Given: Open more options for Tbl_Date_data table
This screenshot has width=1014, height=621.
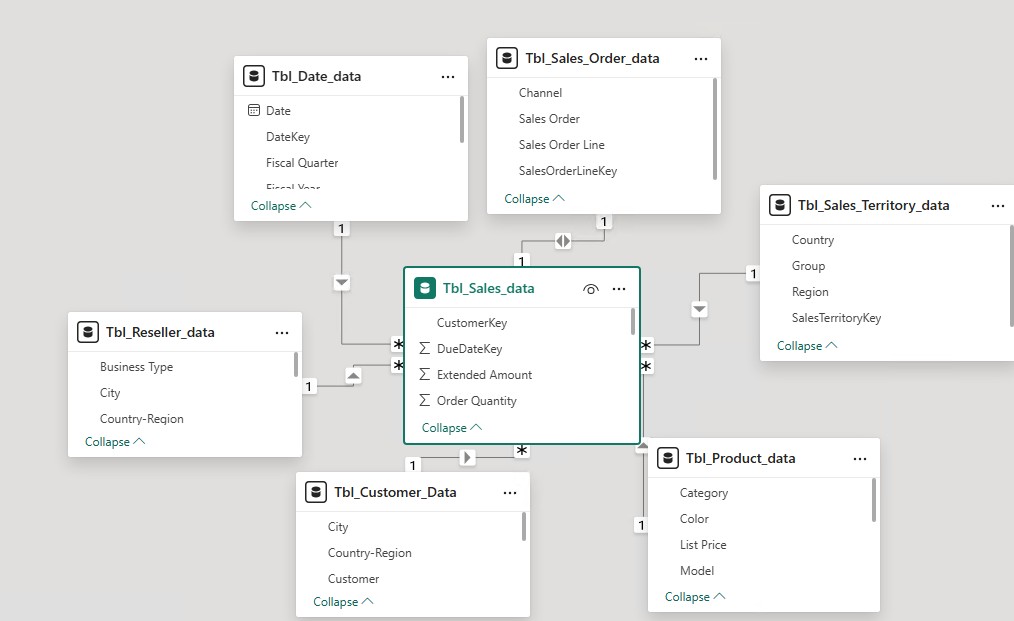Looking at the screenshot, I should pyautogui.click(x=448, y=76).
